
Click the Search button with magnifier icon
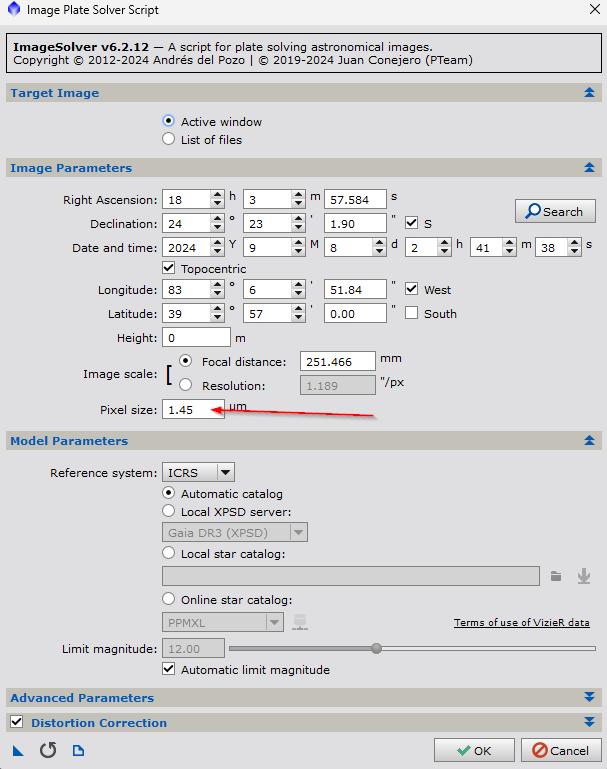tap(555, 211)
